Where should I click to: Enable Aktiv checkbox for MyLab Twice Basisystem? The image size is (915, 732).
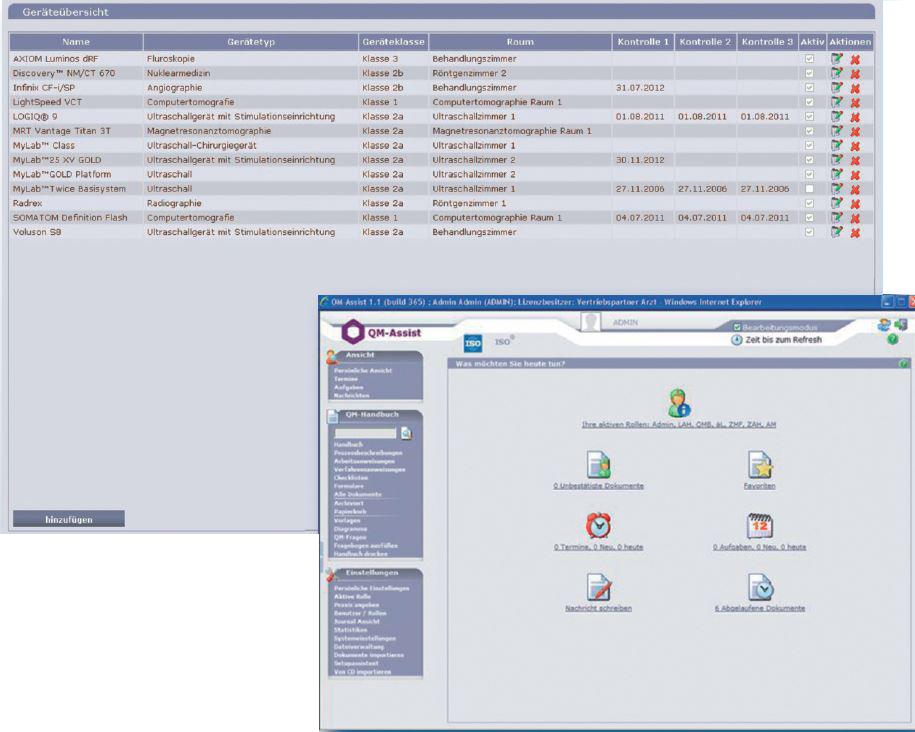[809, 189]
